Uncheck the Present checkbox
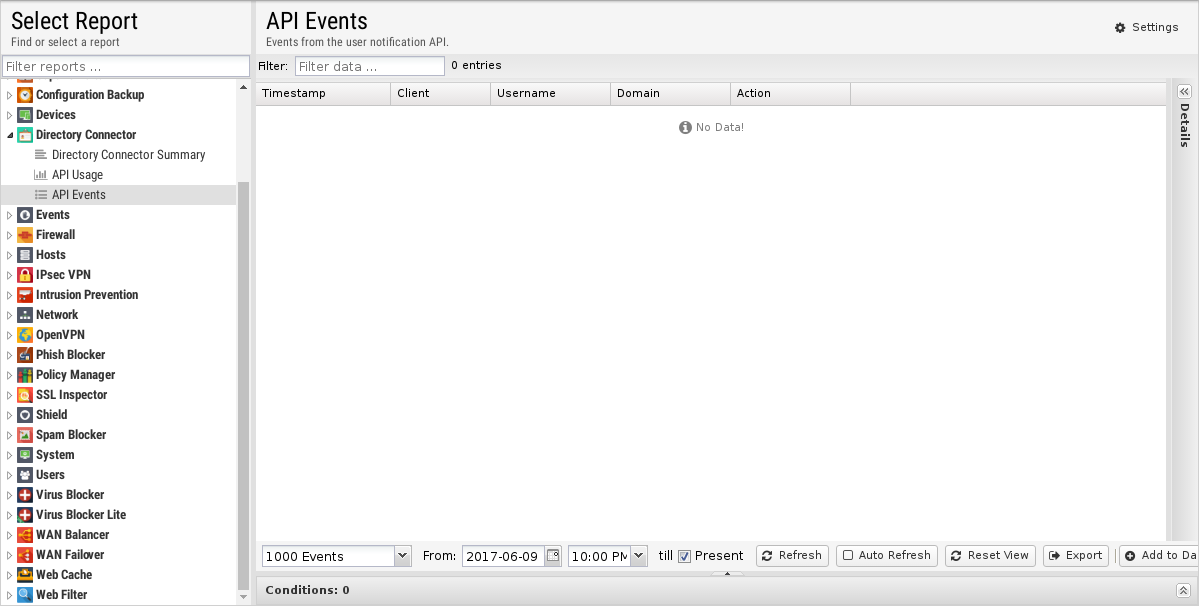Image resolution: width=1199 pixels, height=606 pixels. pos(684,556)
